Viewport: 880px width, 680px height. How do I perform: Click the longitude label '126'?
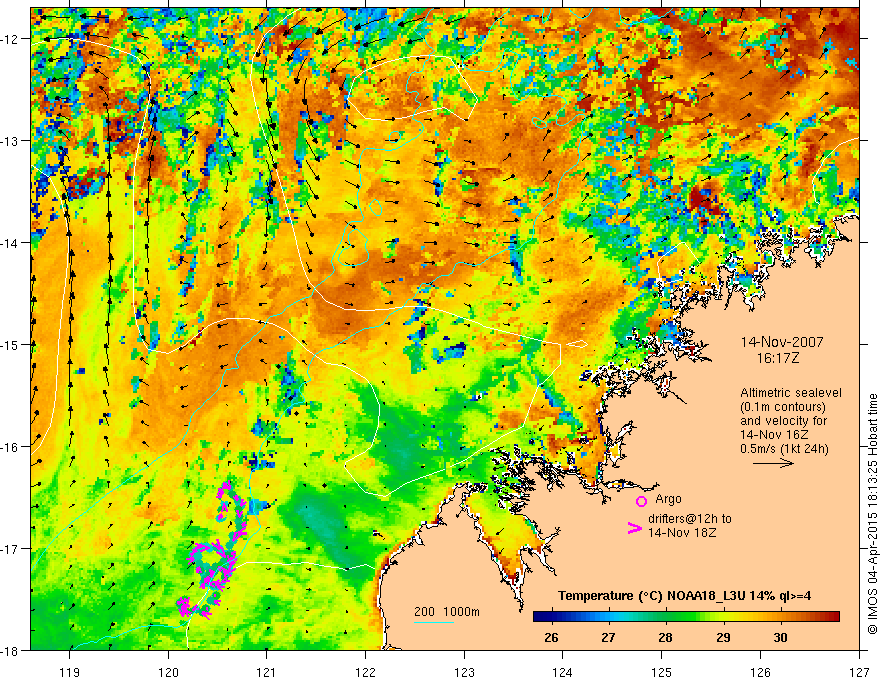(760, 672)
